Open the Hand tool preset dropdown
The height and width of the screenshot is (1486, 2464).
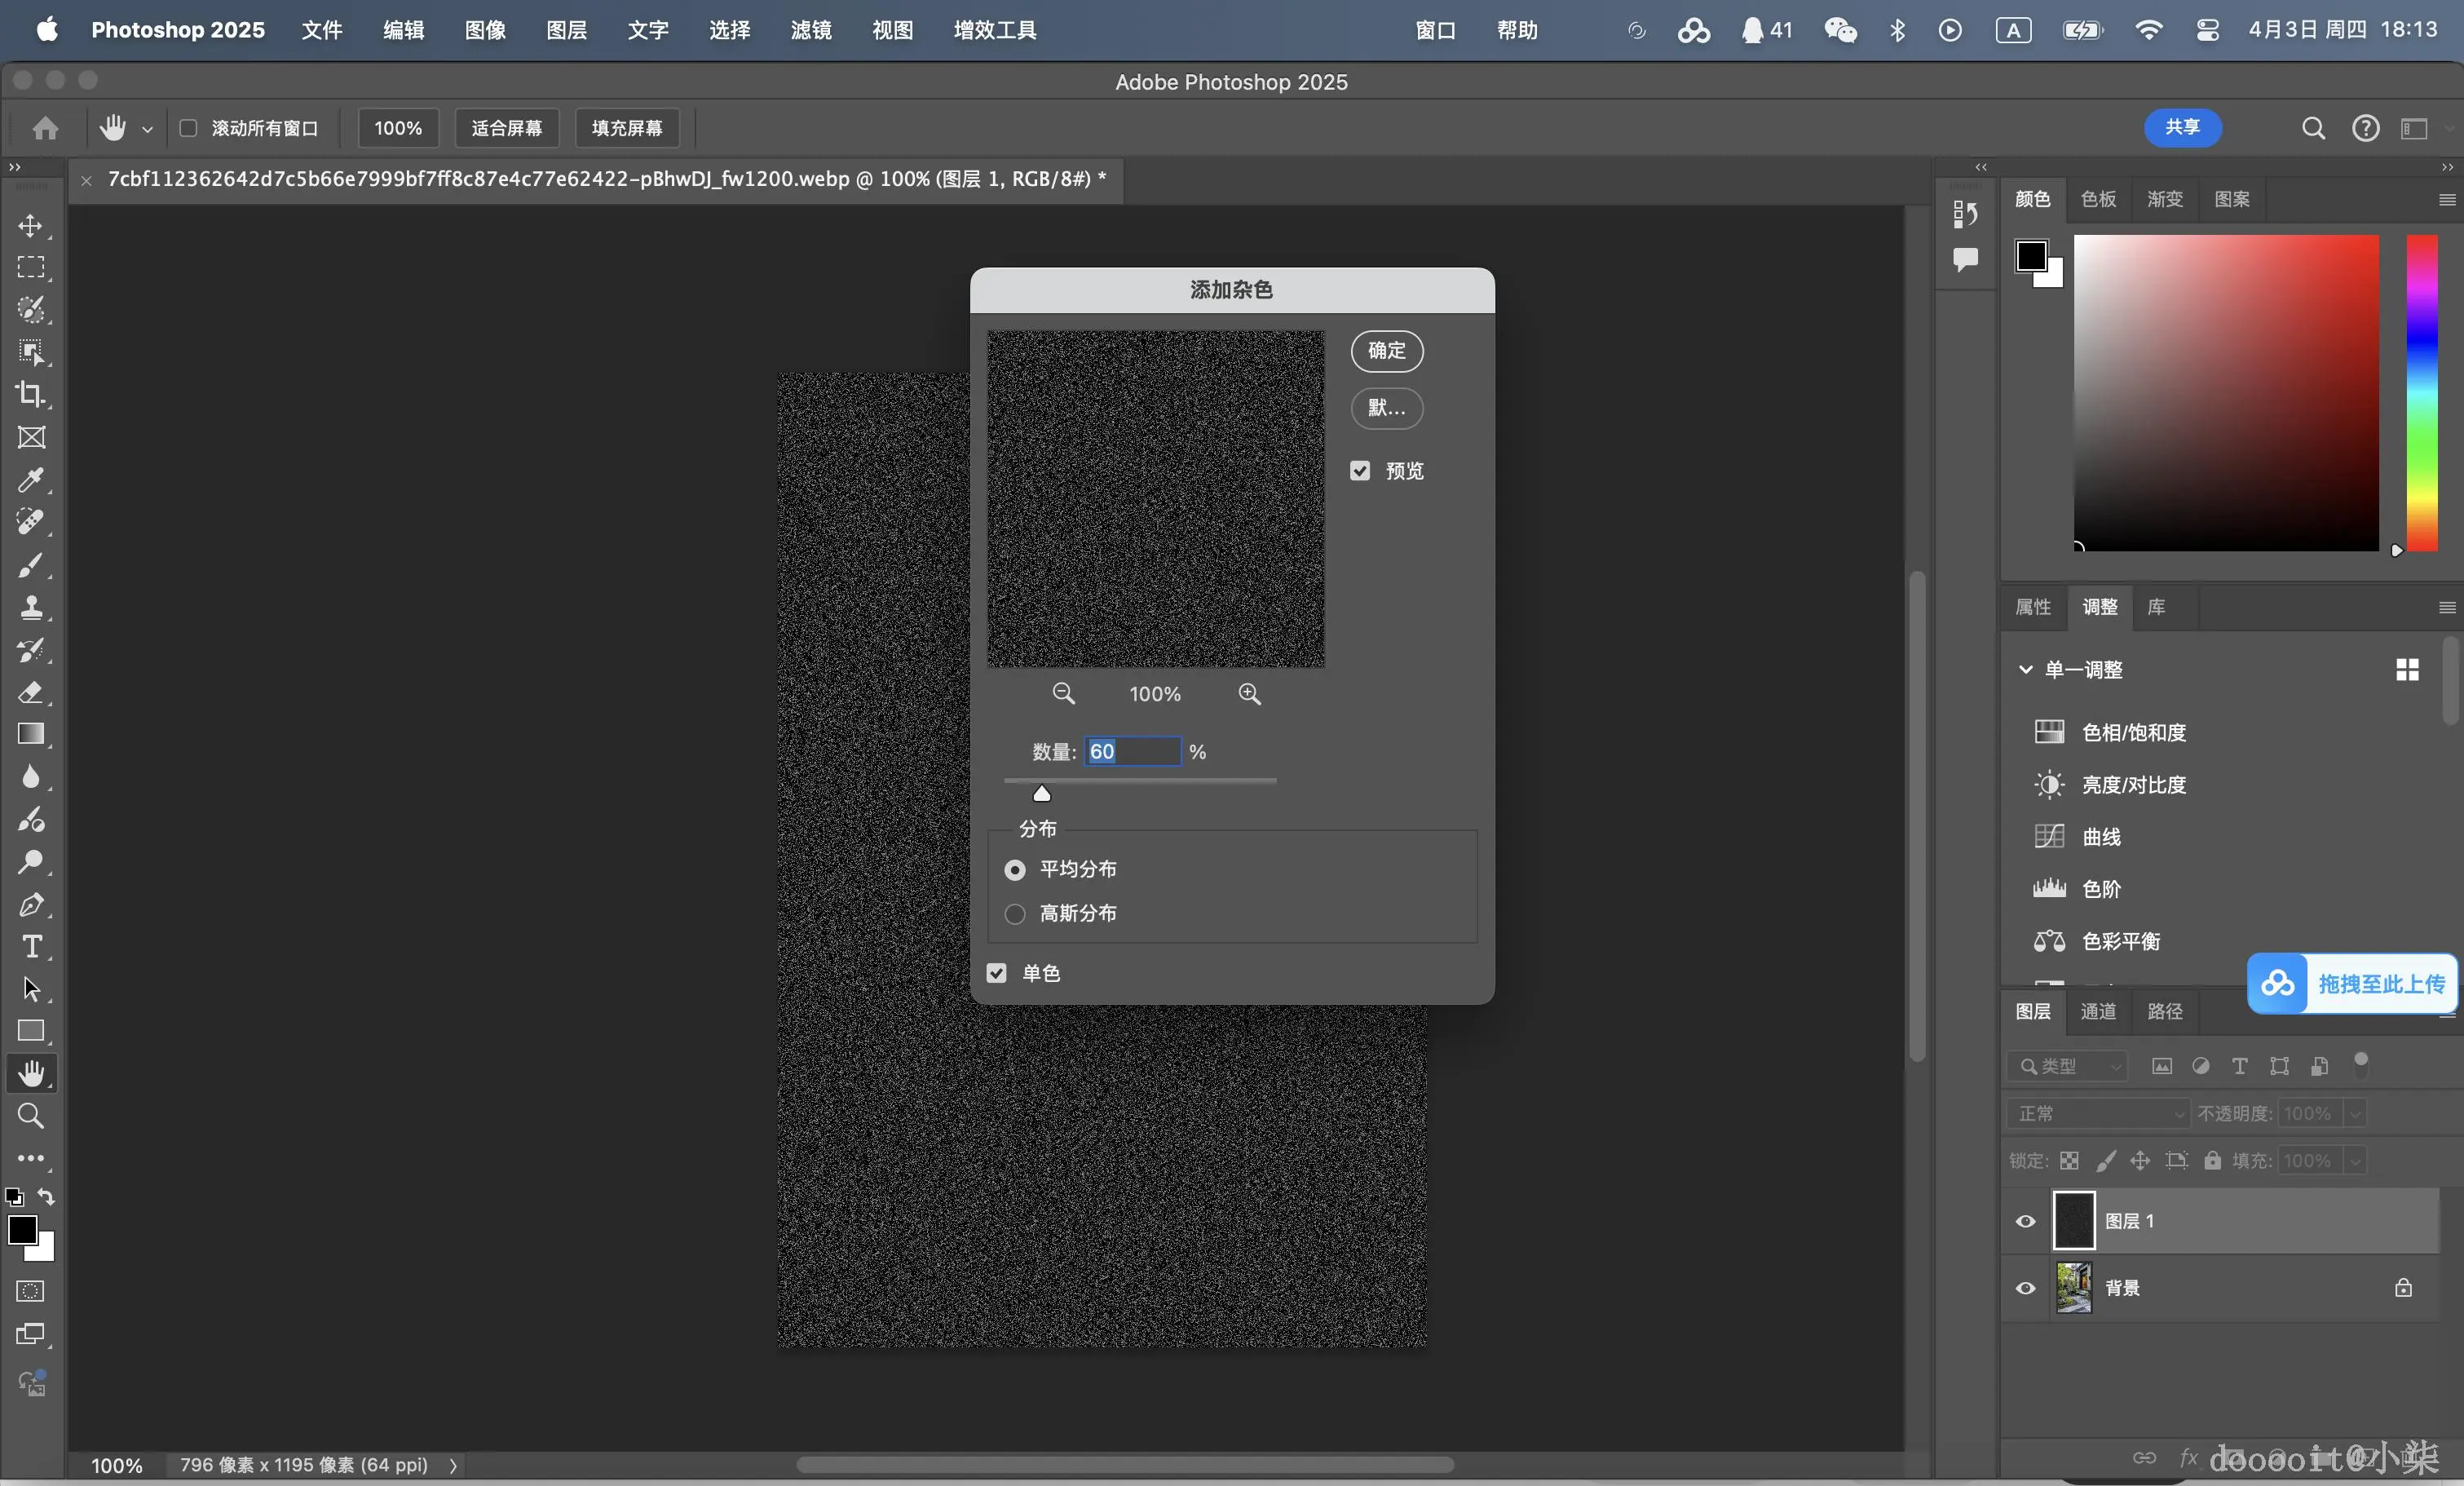tap(147, 129)
